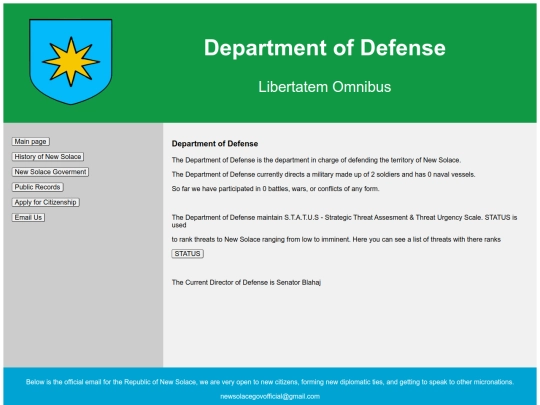Click the large 'Department of Defense' banner title

coord(324,48)
